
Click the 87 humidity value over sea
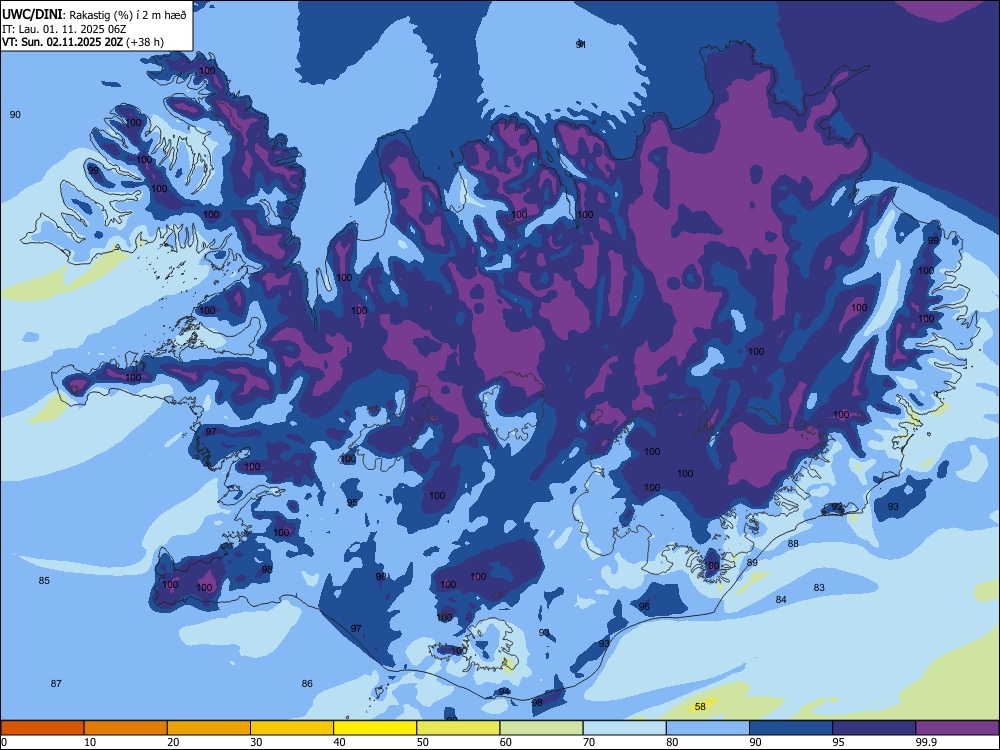pyautogui.click(x=56, y=684)
